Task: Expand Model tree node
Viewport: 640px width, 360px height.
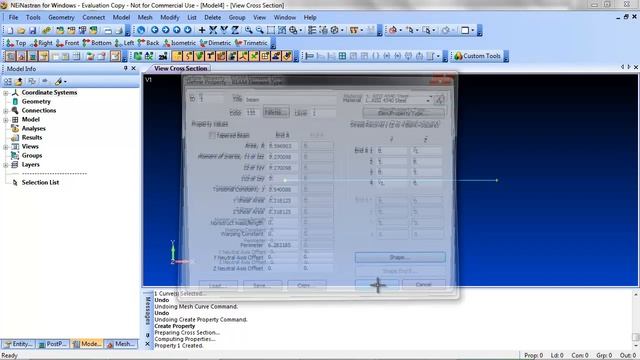Action: click(x=6, y=120)
